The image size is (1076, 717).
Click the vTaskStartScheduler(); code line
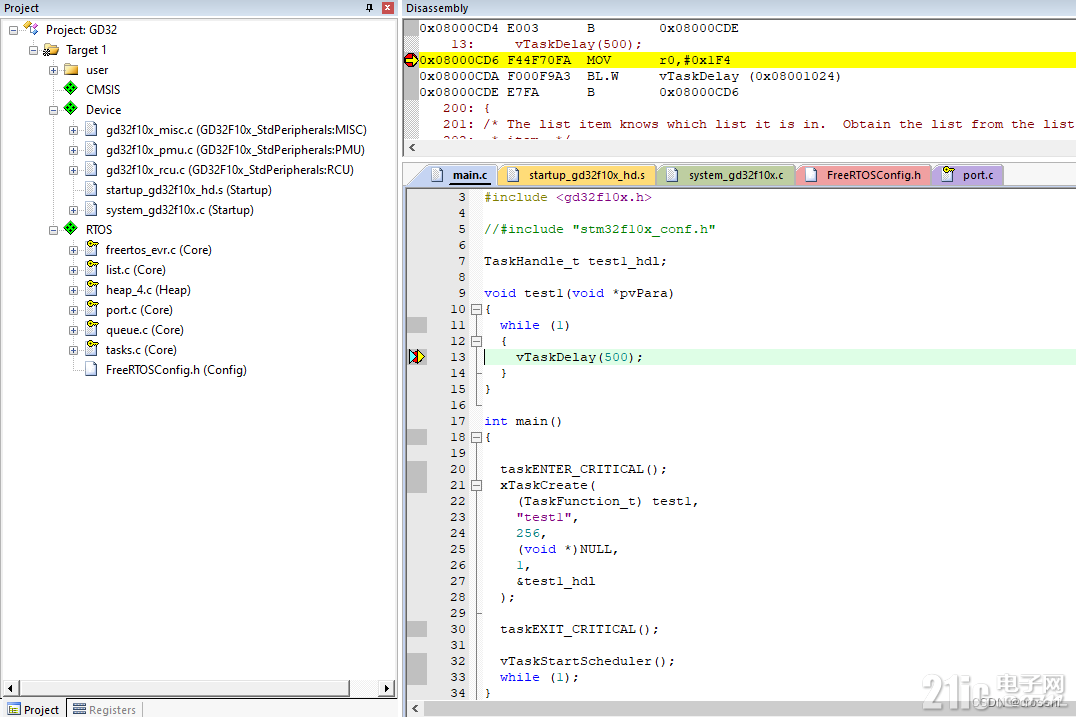pyautogui.click(x=587, y=661)
